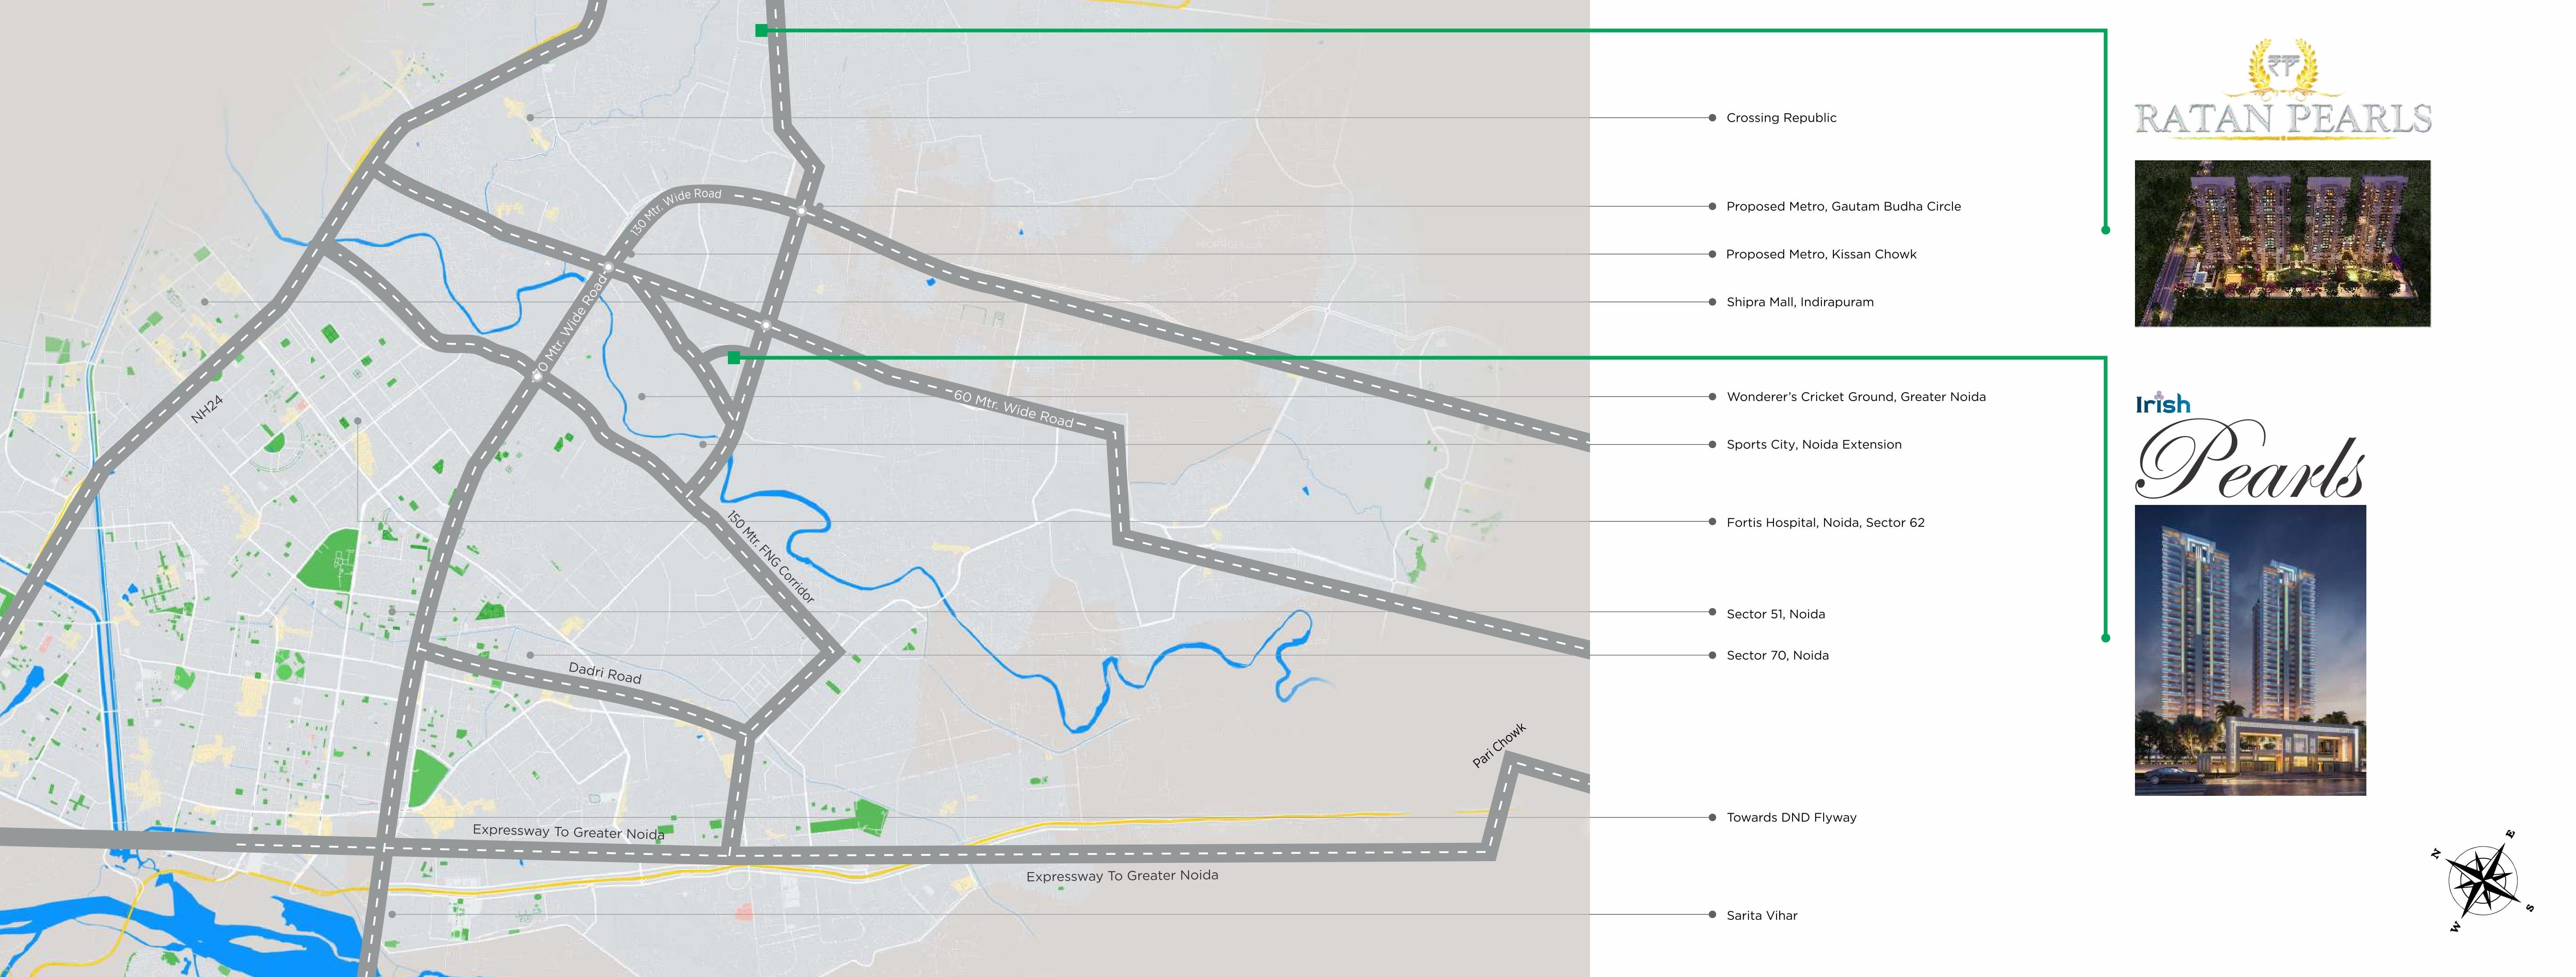Select Sector 51, Noida label
The width and height of the screenshot is (2576, 977).
1775,614
